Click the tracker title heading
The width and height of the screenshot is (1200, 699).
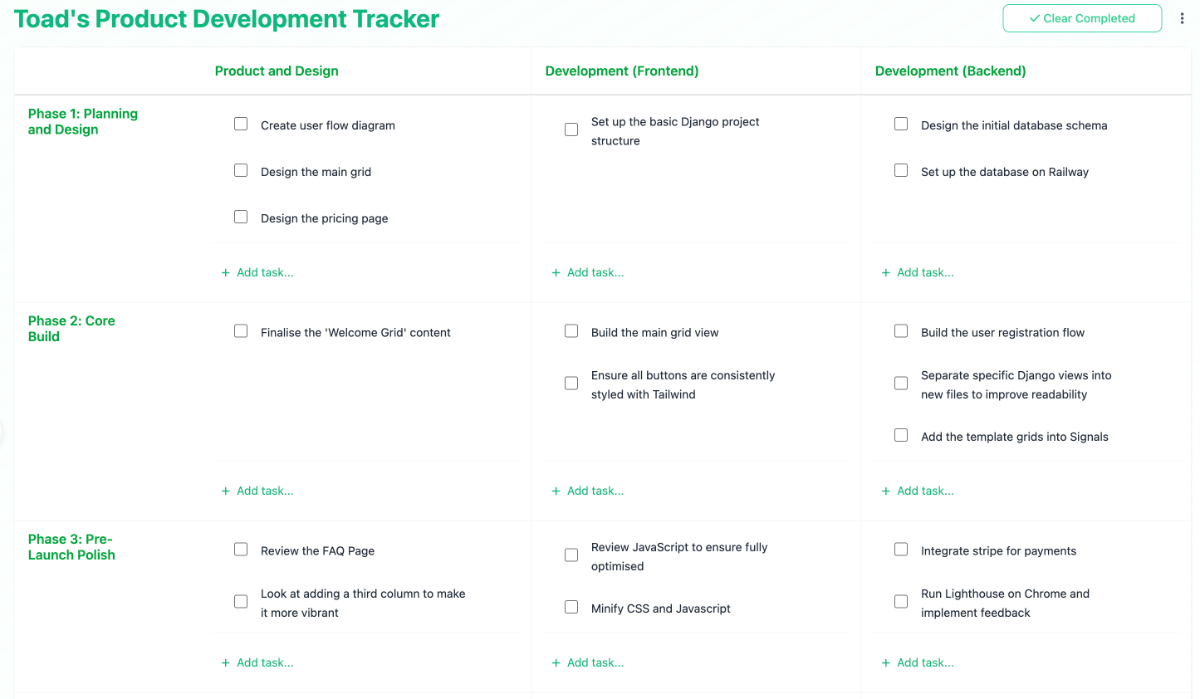tap(226, 19)
